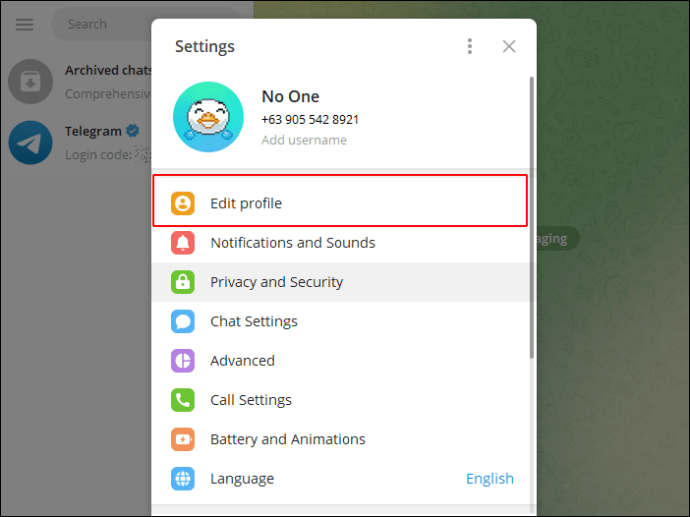The height and width of the screenshot is (517, 690).
Task: Click the orange Edit profile icon
Action: coord(182,203)
